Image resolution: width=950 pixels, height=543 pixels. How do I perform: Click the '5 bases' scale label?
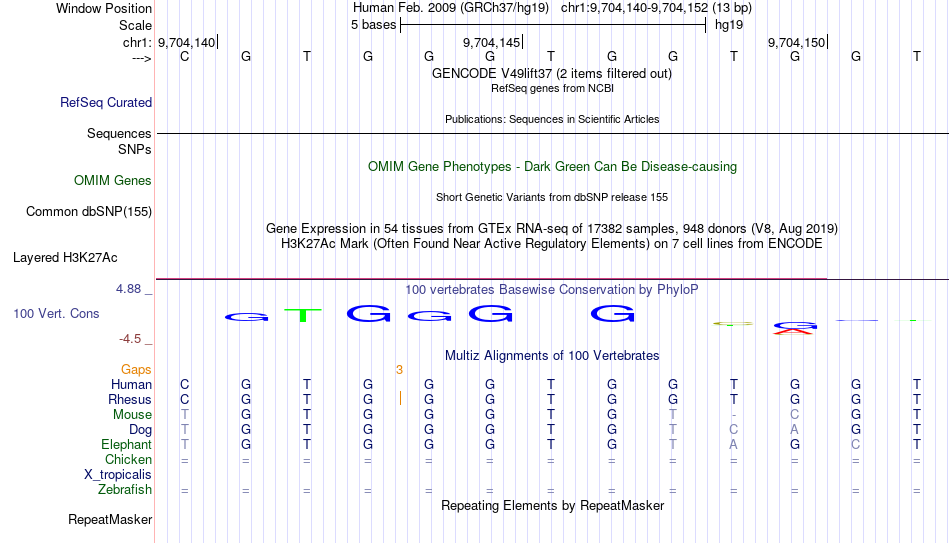click(373, 25)
